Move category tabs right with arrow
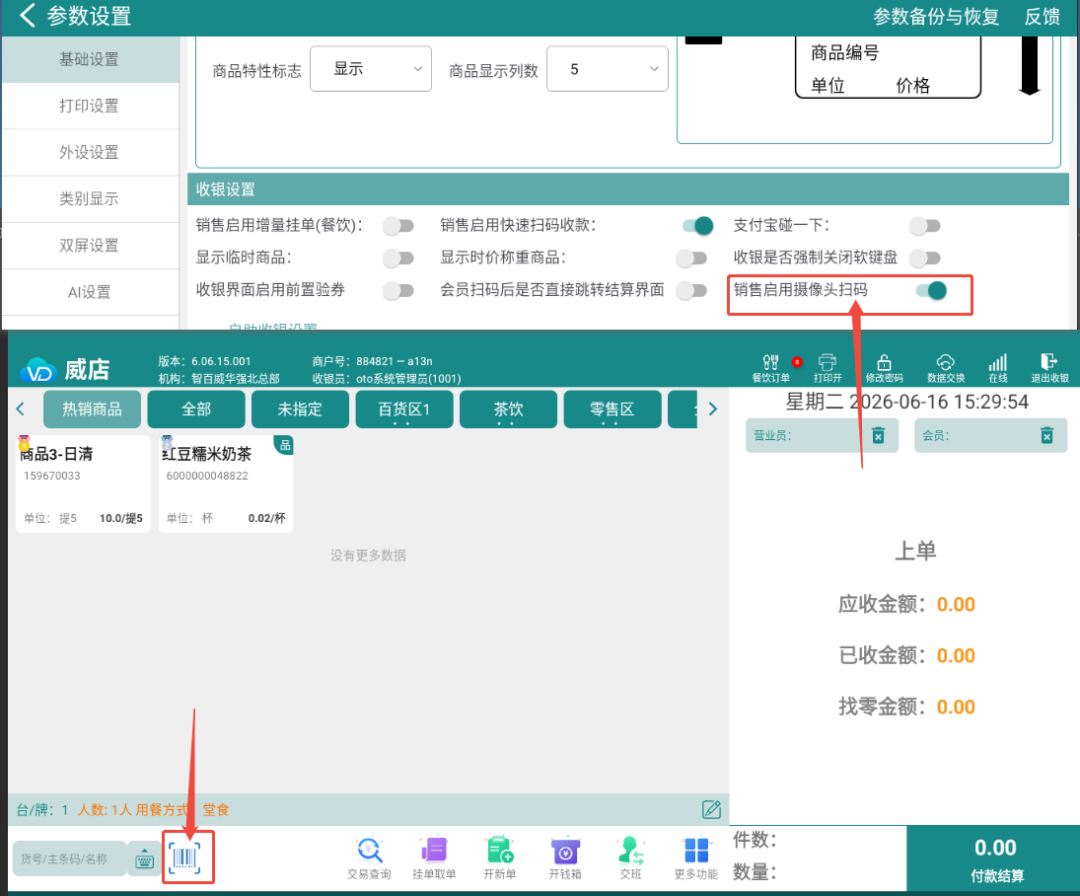The height and width of the screenshot is (896, 1080). point(713,409)
